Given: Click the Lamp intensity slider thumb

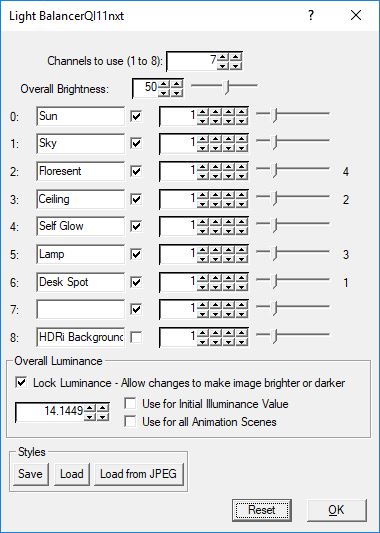Looking at the screenshot, I should pos(275,253).
